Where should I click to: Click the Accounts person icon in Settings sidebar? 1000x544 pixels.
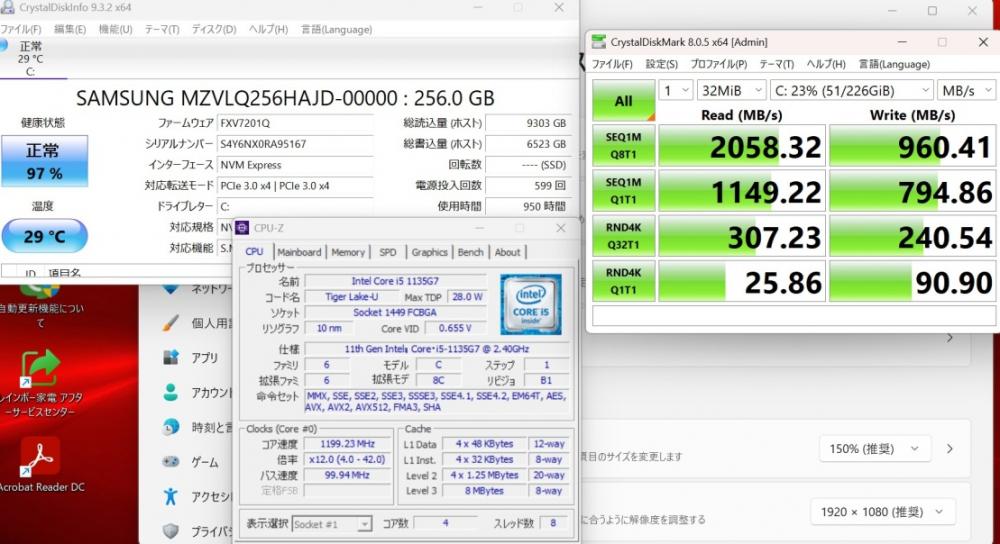coord(170,392)
